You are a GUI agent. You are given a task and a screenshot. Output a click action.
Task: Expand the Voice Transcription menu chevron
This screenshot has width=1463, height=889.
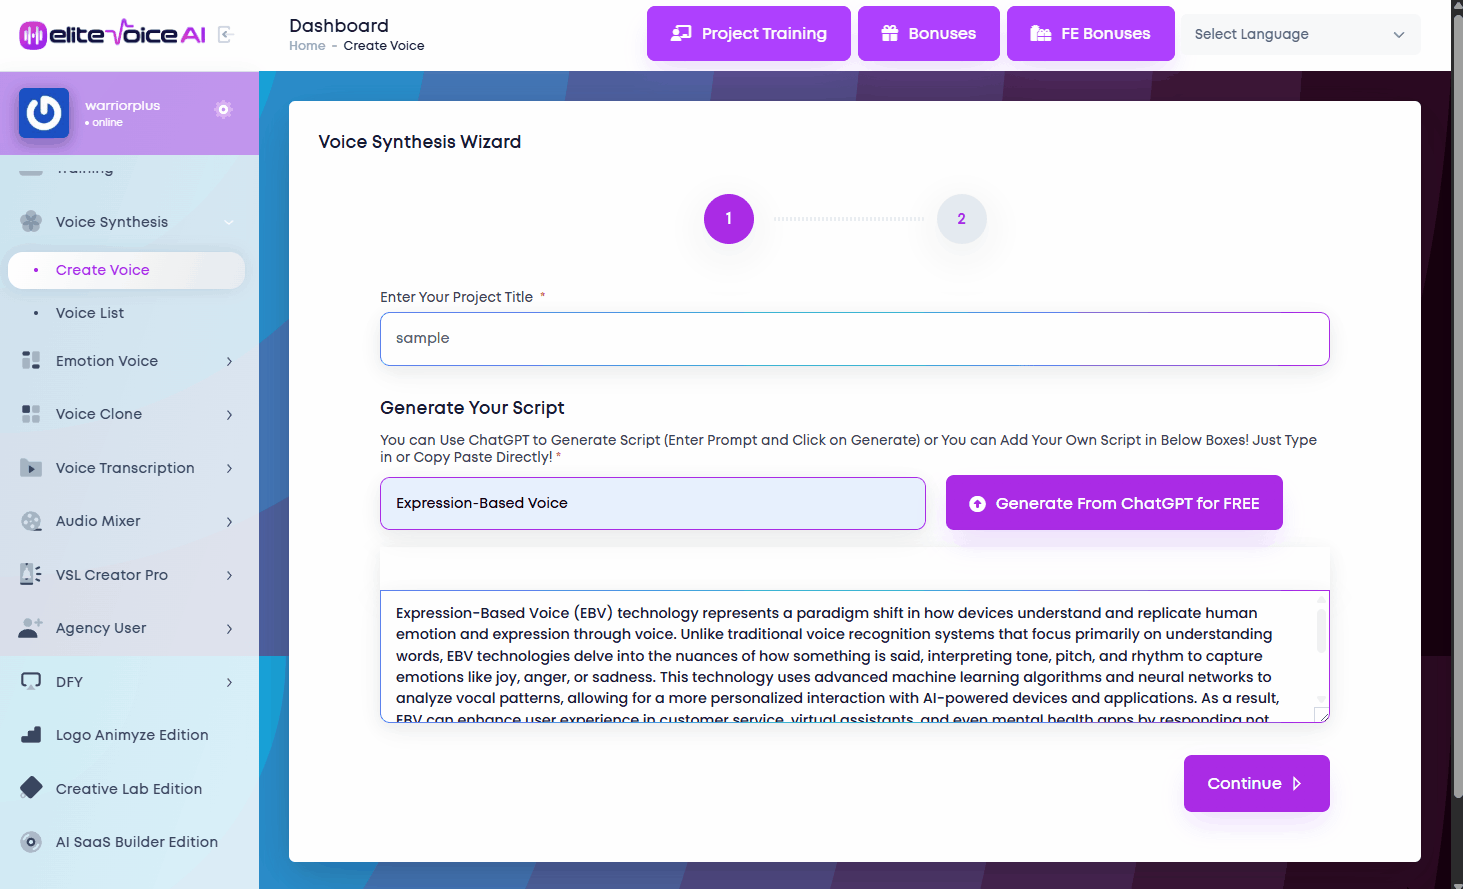[x=229, y=468]
